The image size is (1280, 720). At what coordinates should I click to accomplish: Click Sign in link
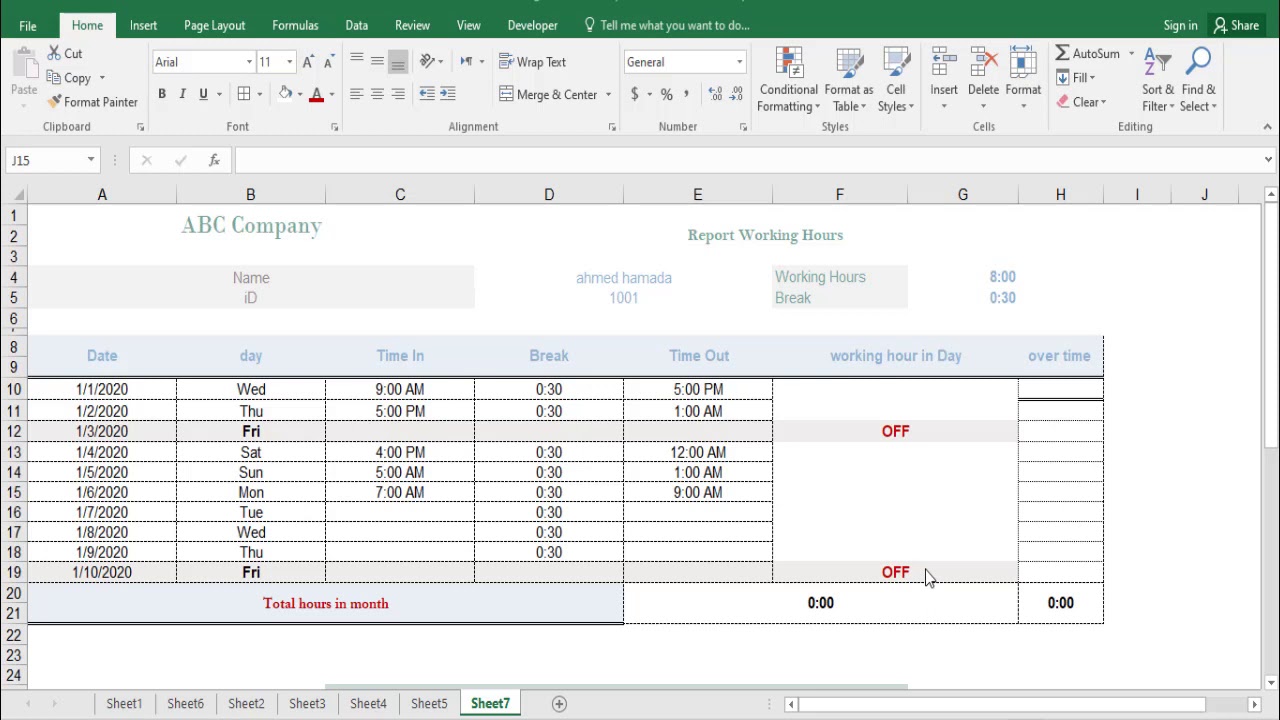tap(1180, 25)
